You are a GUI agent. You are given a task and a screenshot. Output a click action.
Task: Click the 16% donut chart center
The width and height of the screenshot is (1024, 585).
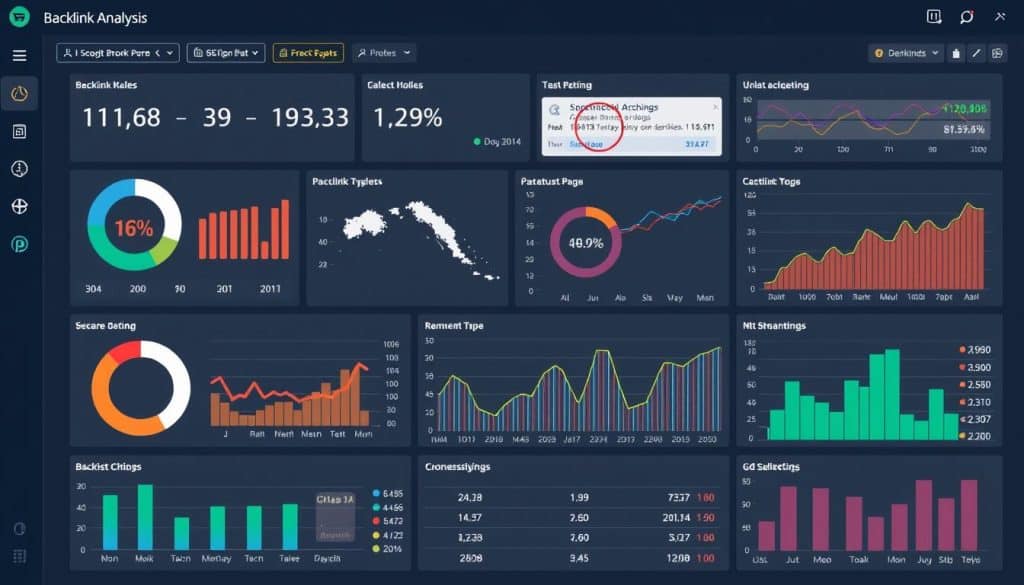(x=134, y=228)
